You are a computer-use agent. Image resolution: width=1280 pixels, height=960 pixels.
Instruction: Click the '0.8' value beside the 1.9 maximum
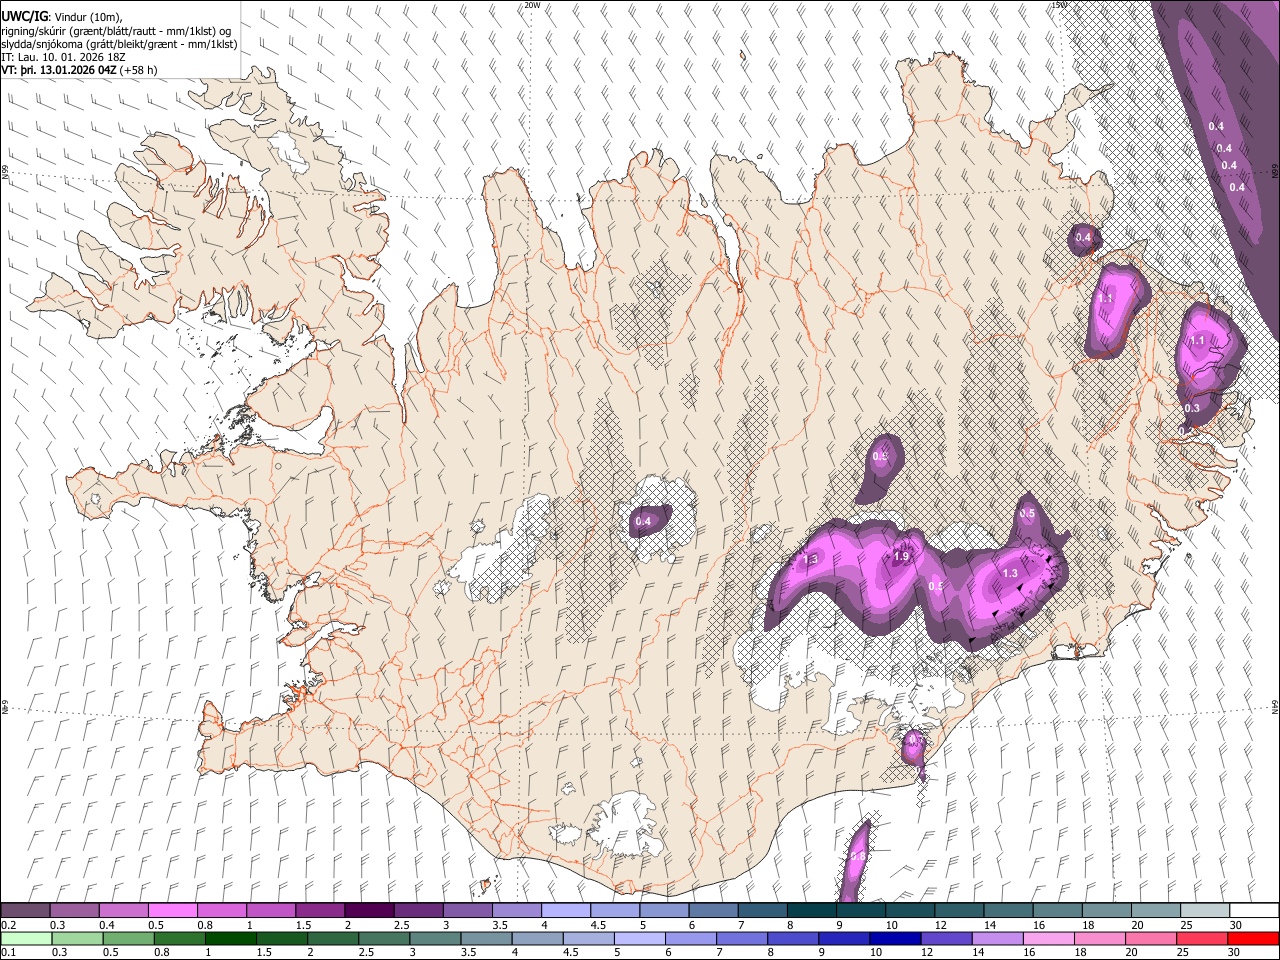click(x=936, y=586)
